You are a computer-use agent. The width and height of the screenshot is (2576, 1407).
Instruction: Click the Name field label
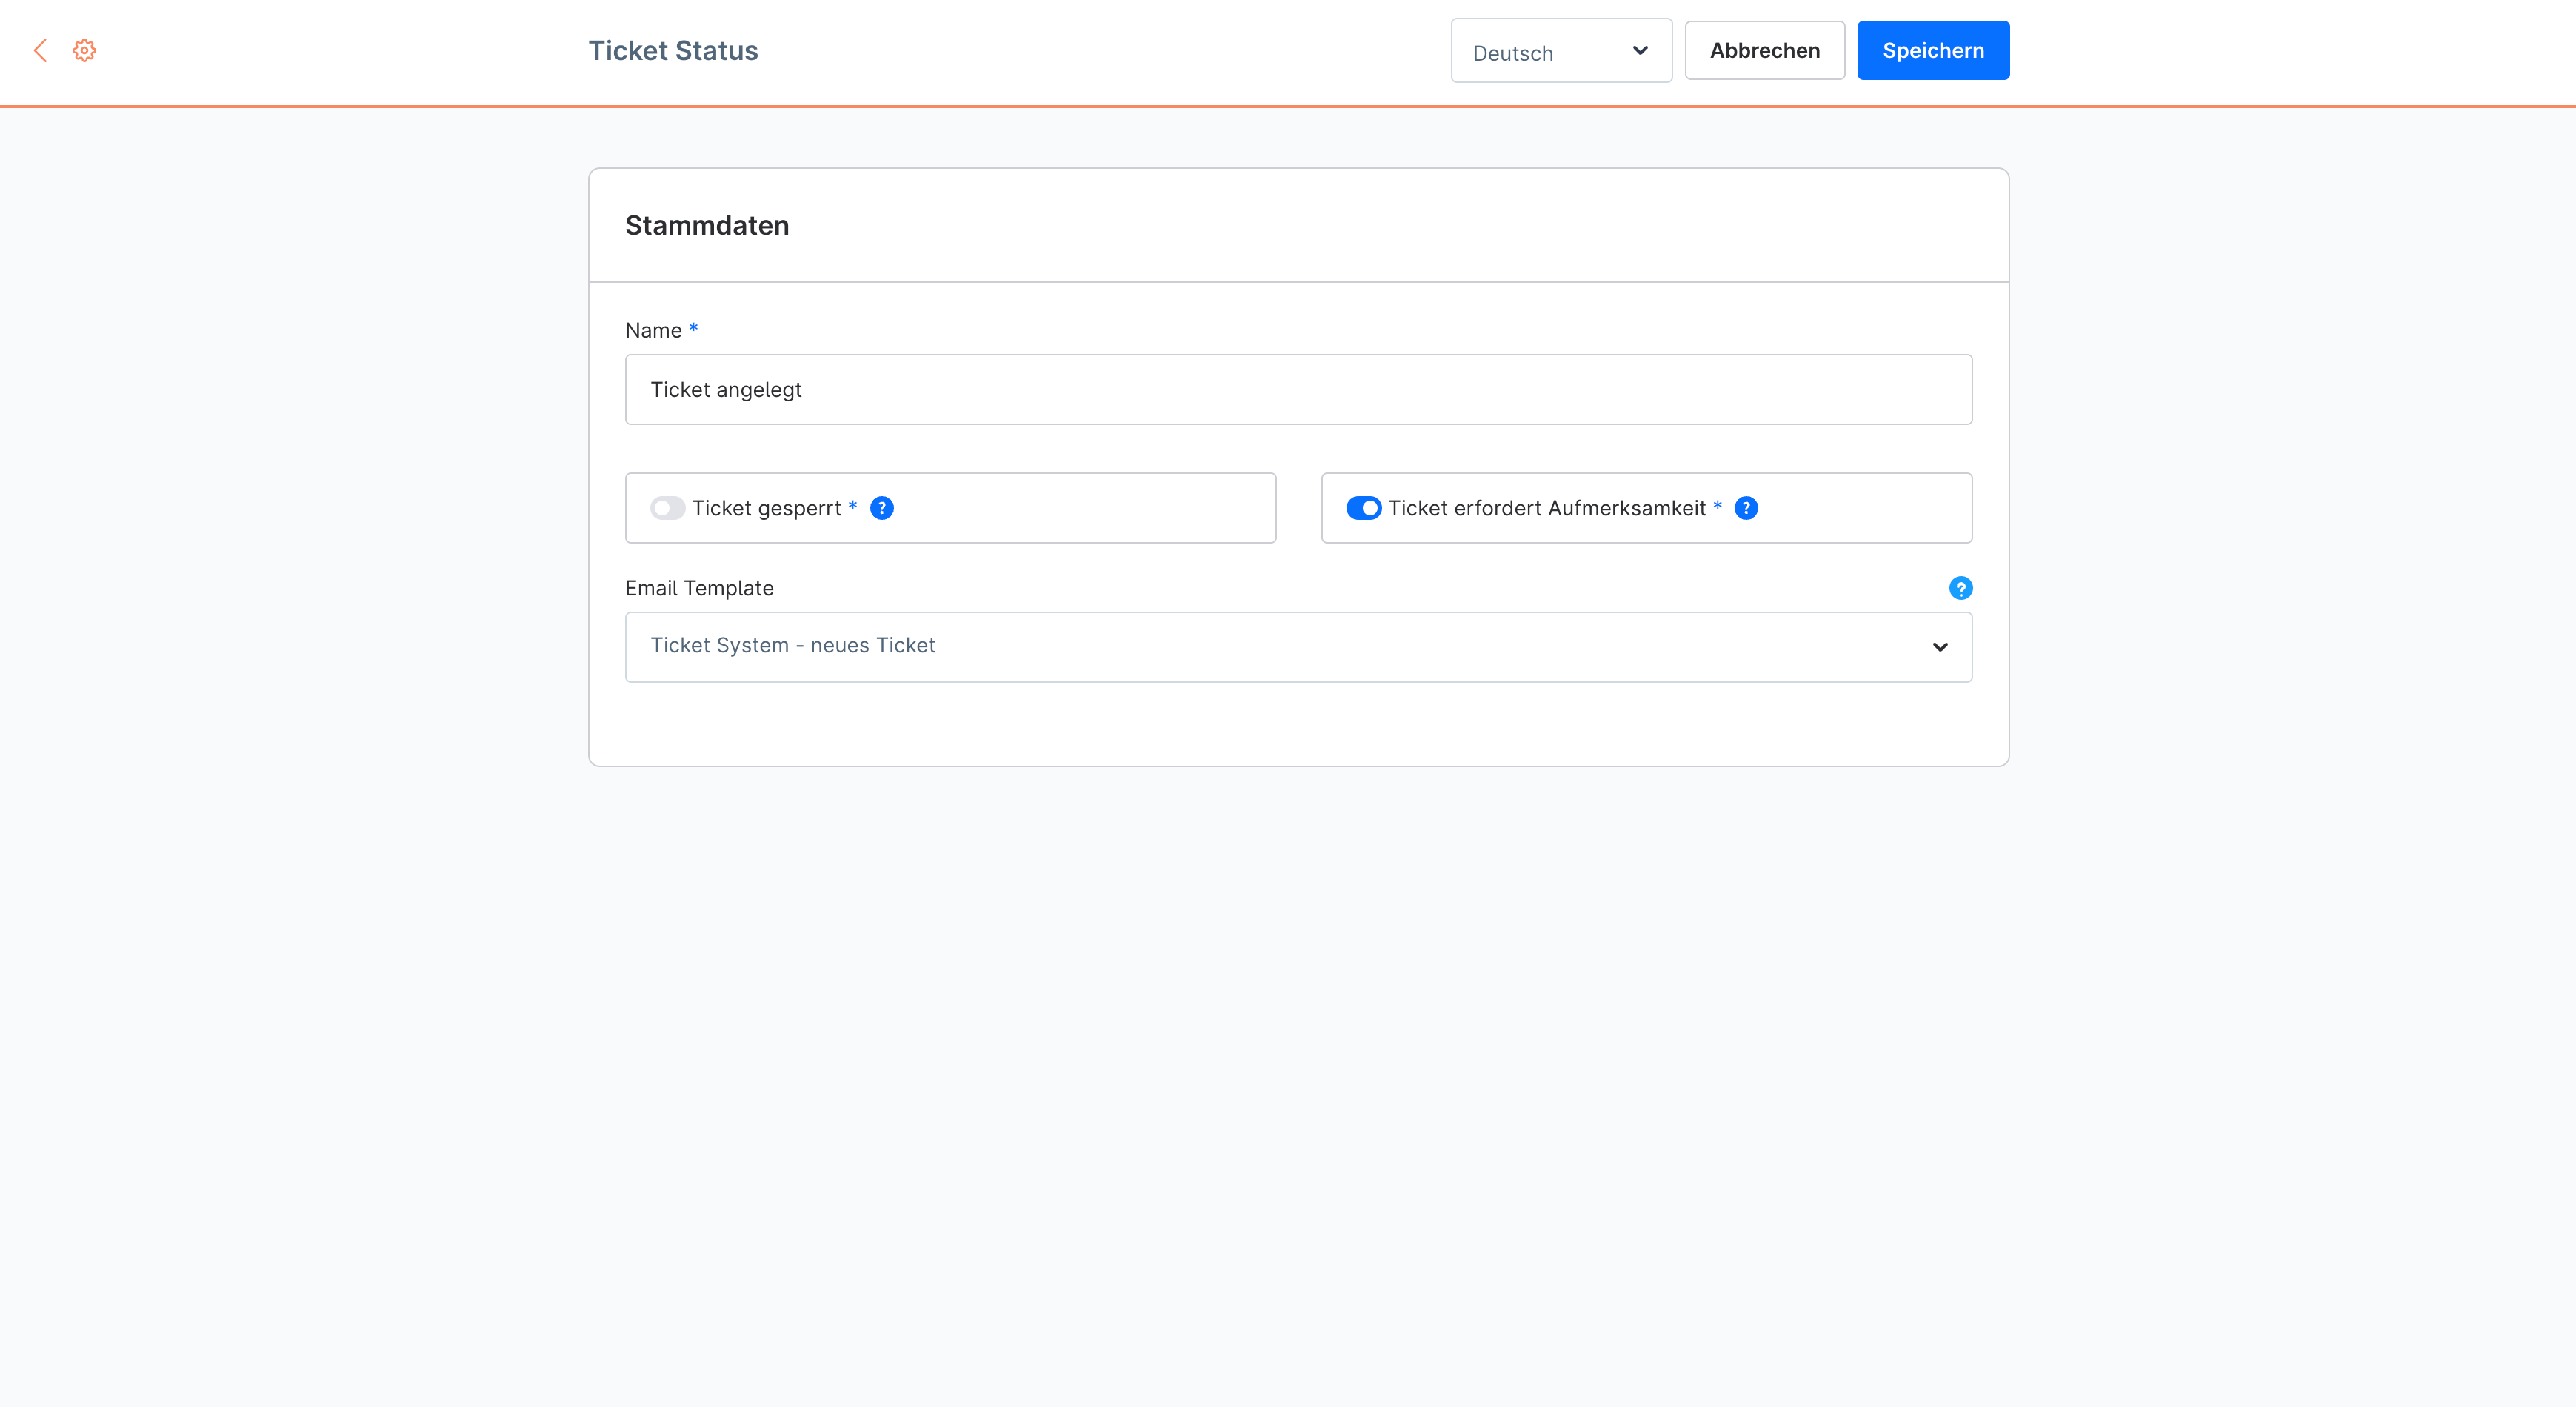[653, 331]
